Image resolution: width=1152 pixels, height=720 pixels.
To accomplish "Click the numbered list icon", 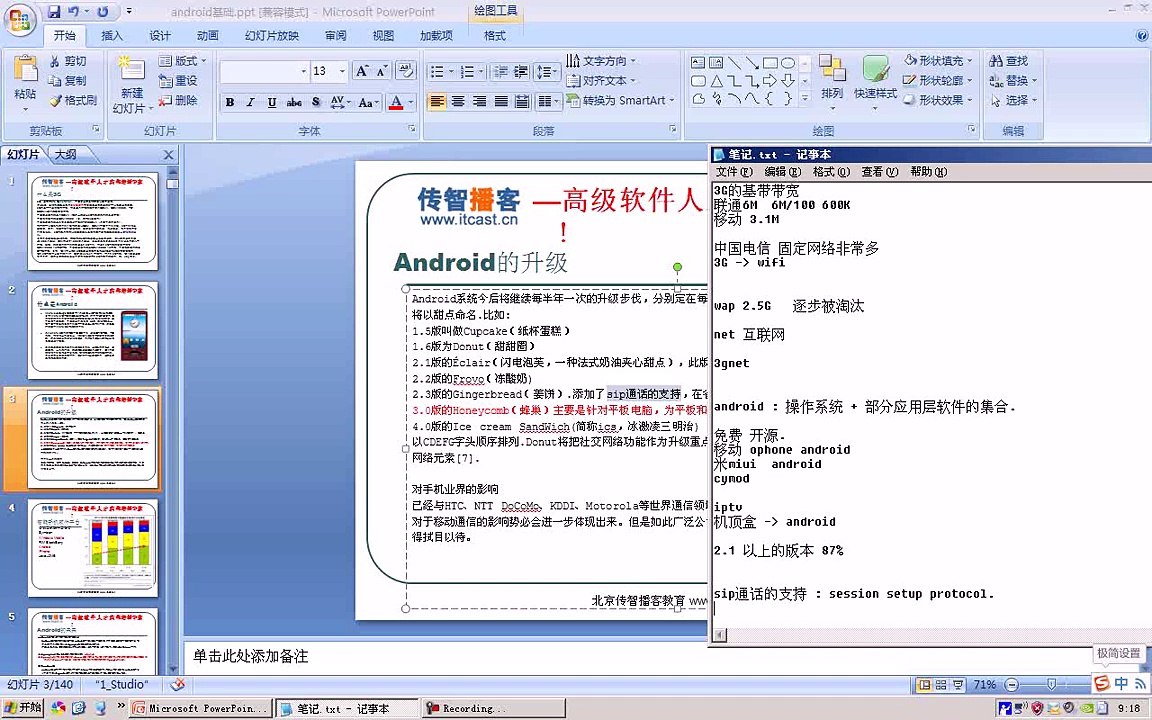I will 467,71.
